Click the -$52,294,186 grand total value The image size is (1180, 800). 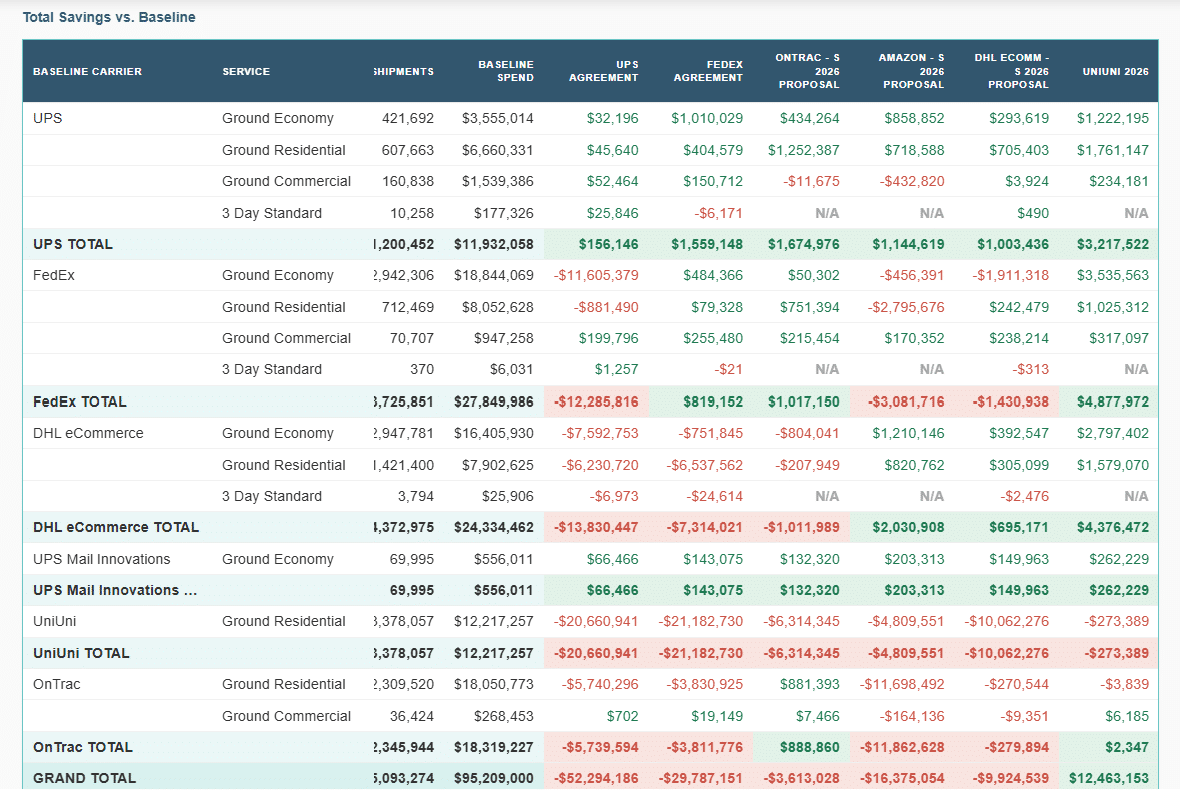click(596, 778)
